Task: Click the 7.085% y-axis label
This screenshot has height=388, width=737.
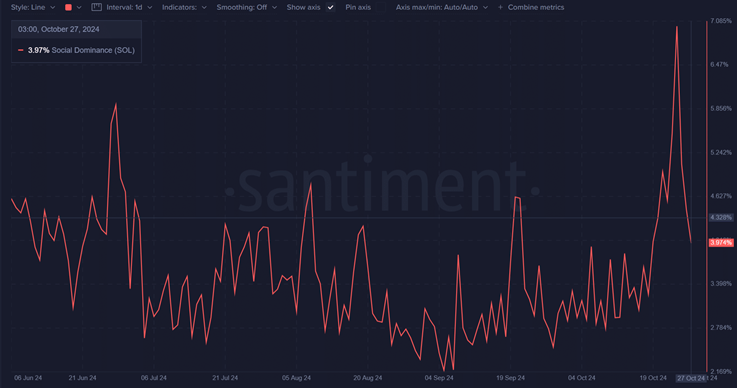Action: 721,21
